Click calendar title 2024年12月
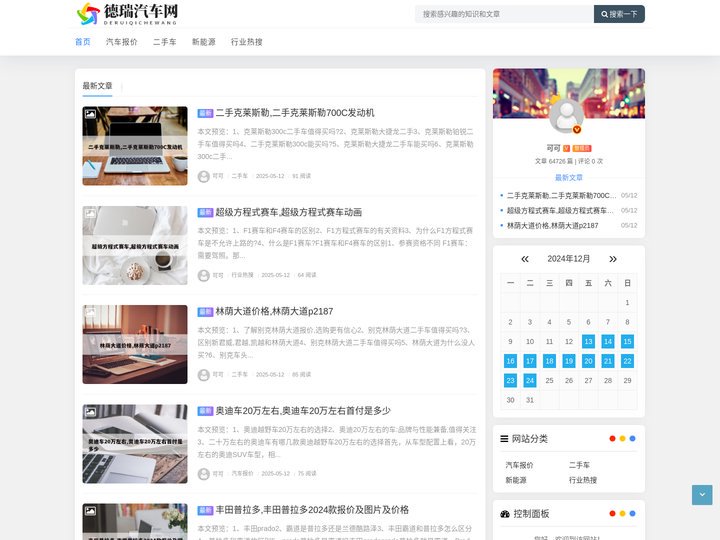 point(568,259)
